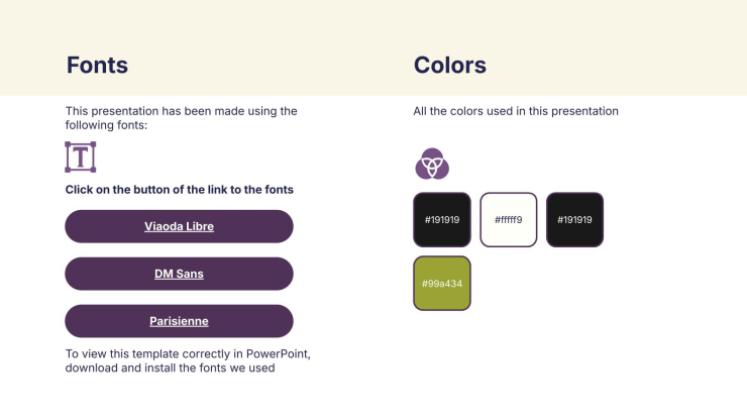Click the 'Fonts' heading
747x420 pixels.
click(97, 66)
